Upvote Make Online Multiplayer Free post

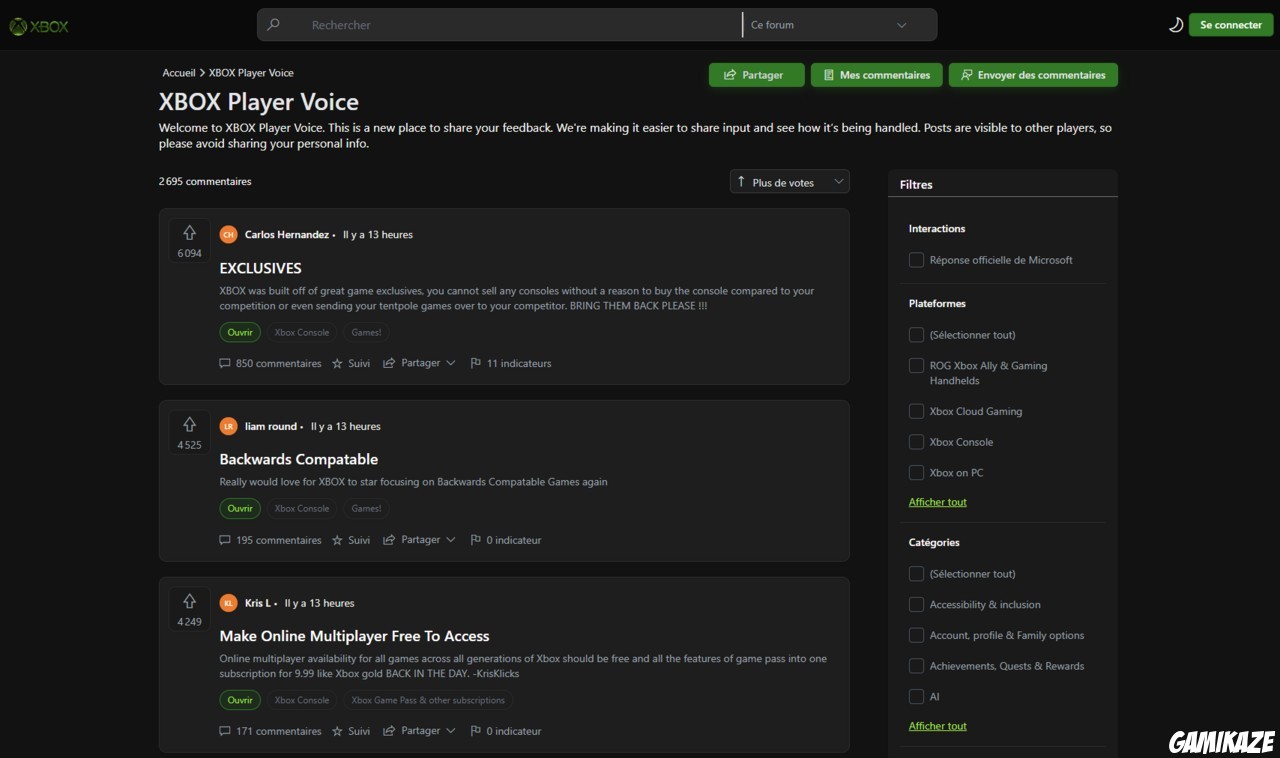pyautogui.click(x=189, y=601)
